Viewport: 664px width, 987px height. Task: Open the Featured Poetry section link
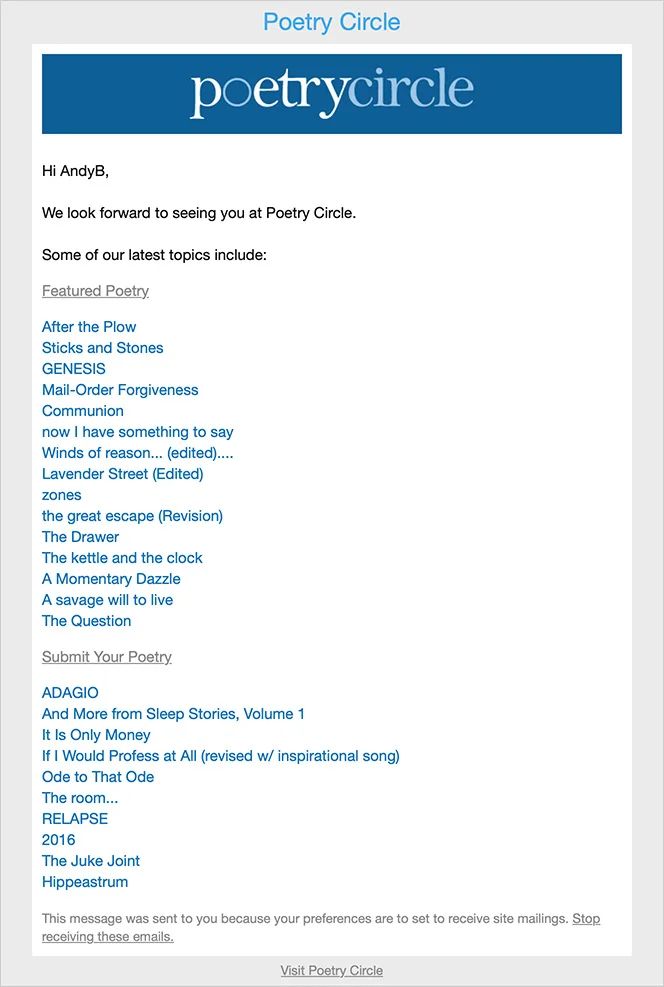click(x=95, y=291)
